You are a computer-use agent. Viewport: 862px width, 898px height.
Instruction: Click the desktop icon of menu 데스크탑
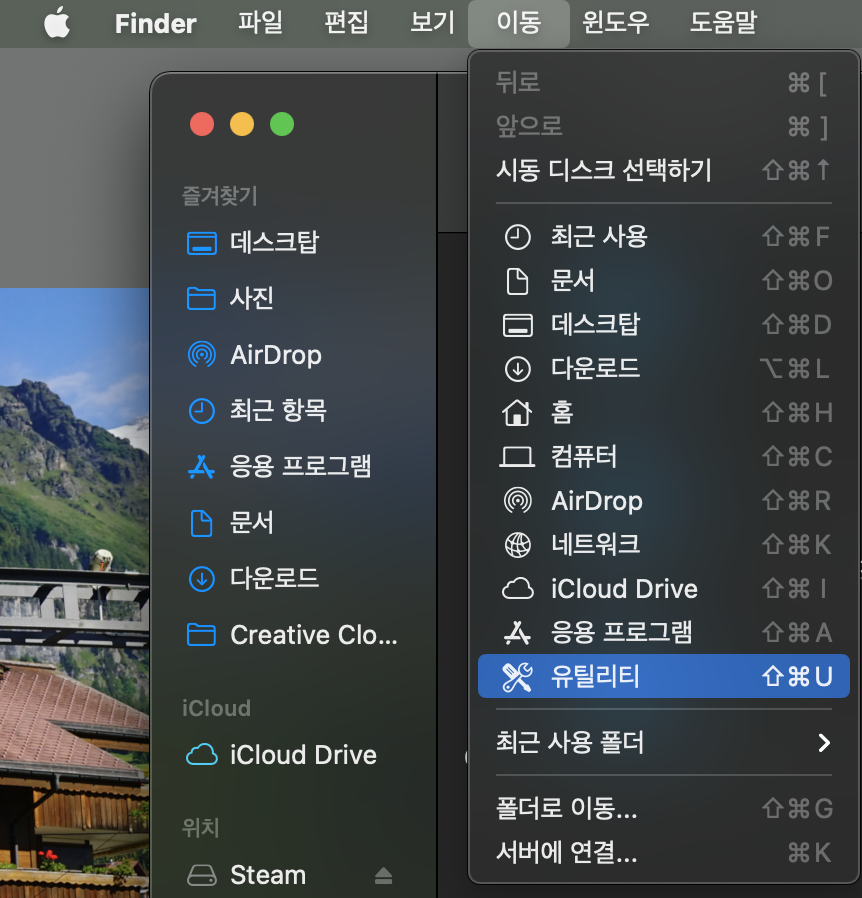click(x=518, y=325)
